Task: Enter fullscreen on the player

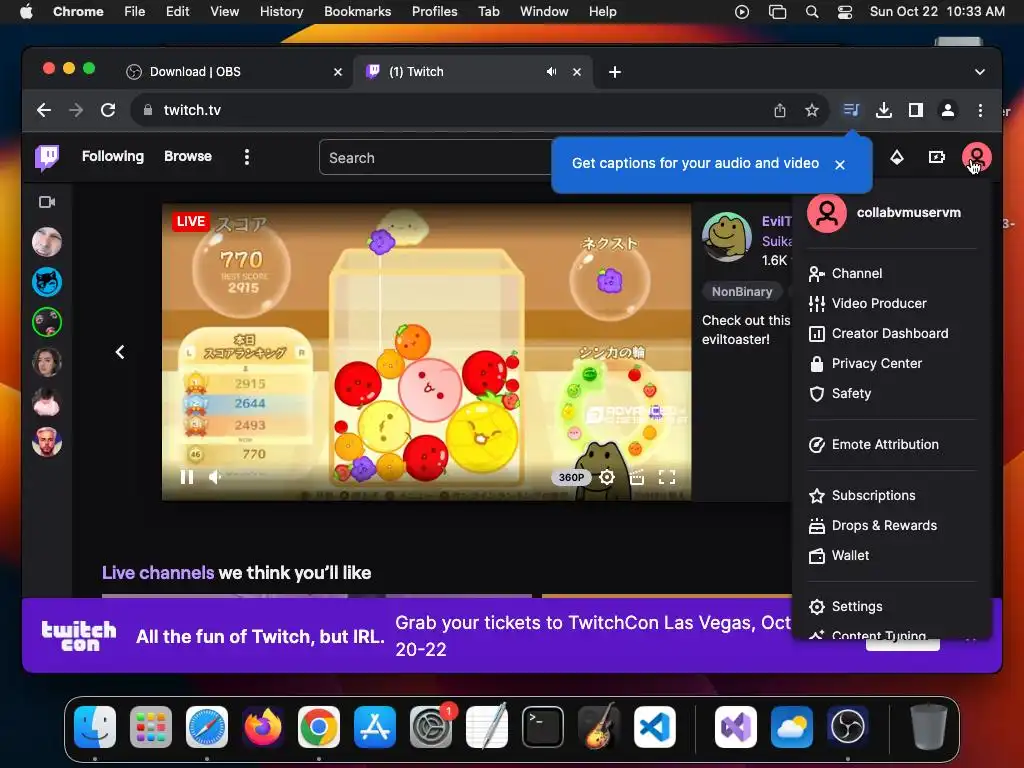Action: (667, 477)
